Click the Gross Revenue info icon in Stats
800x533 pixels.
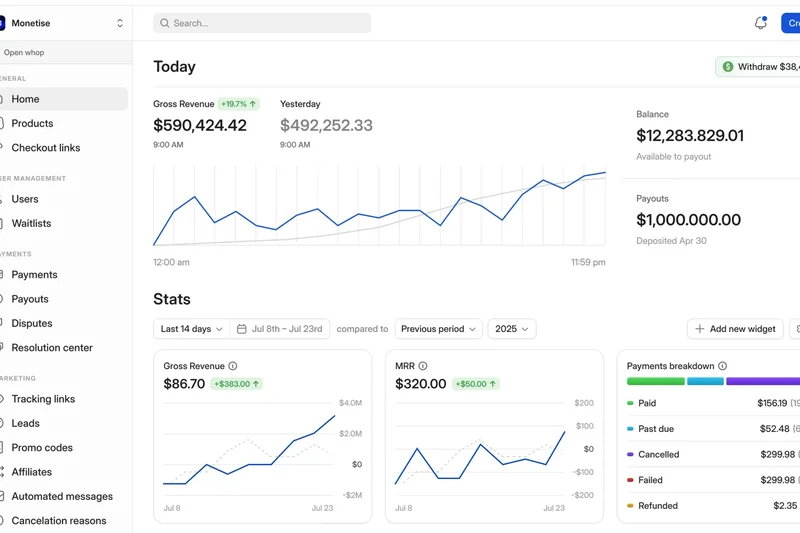[x=233, y=366]
